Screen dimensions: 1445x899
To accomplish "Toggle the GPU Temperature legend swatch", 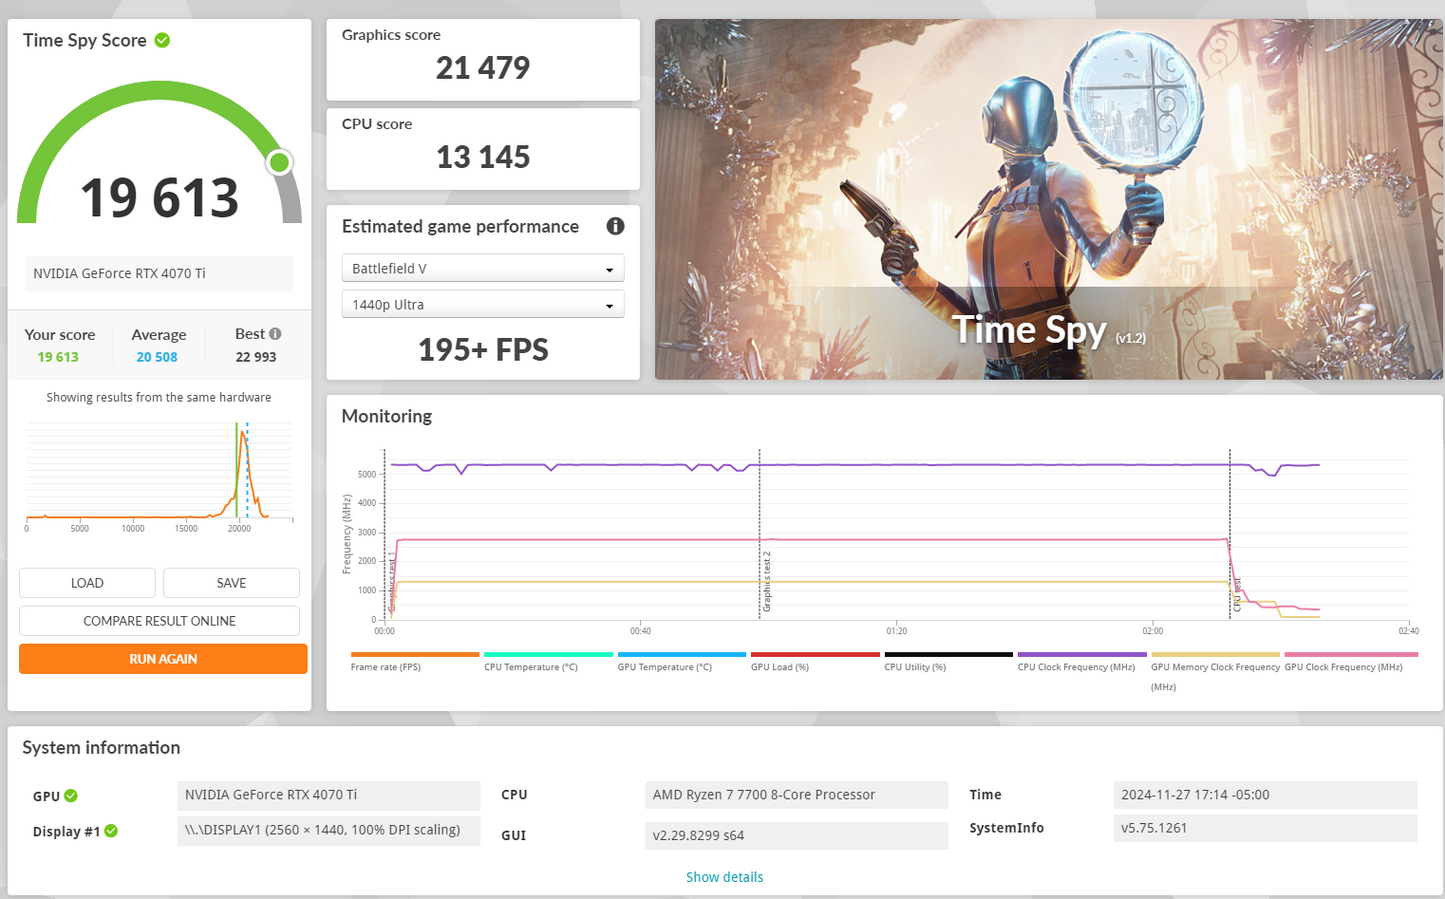I will pyautogui.click(x=682, y=655).
